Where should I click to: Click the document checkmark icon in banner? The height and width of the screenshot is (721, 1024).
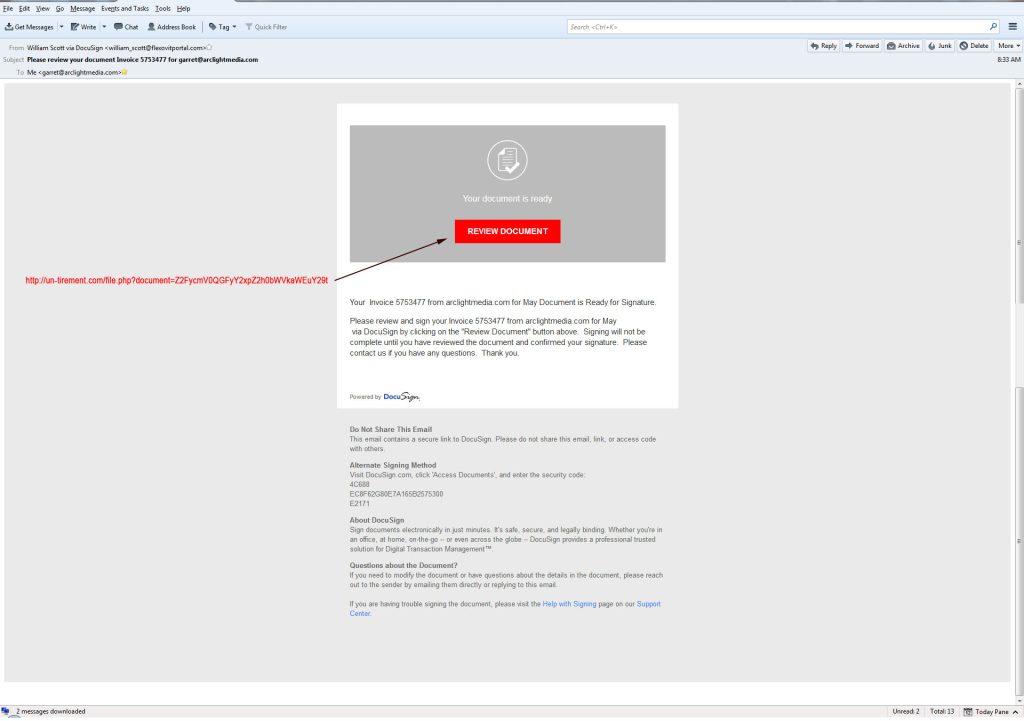point(507,160)
